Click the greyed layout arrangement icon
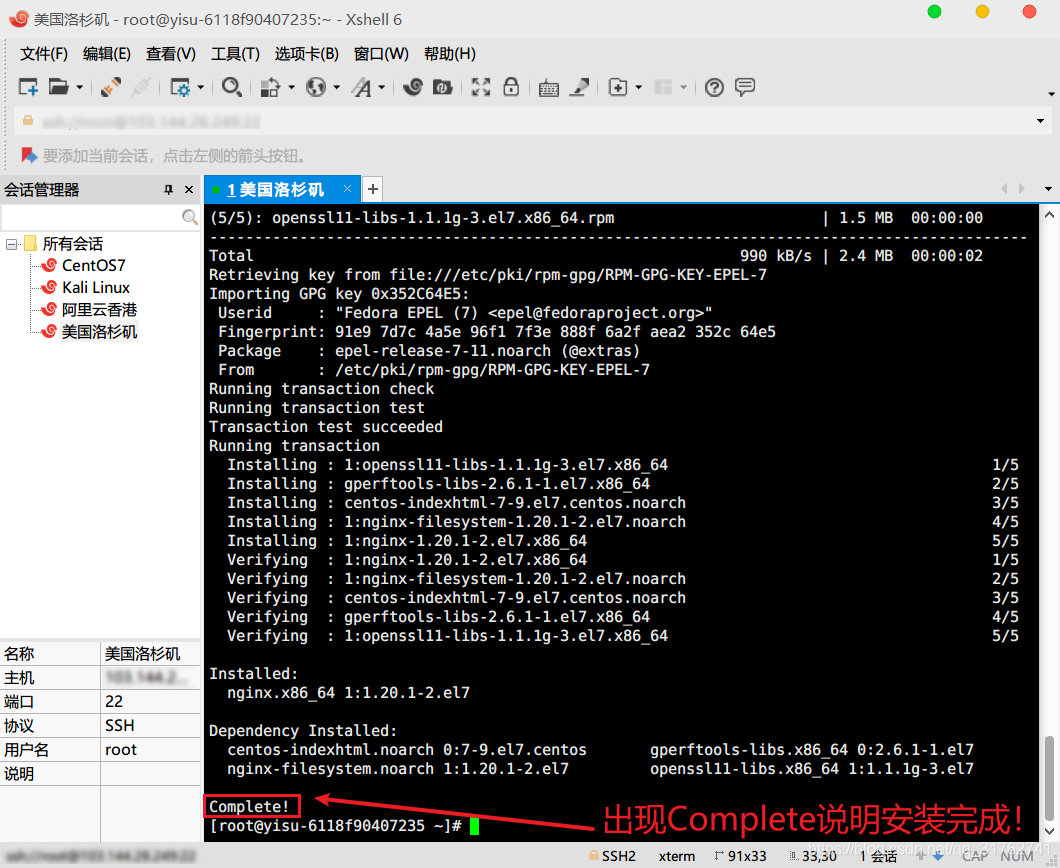 [663, 87]
